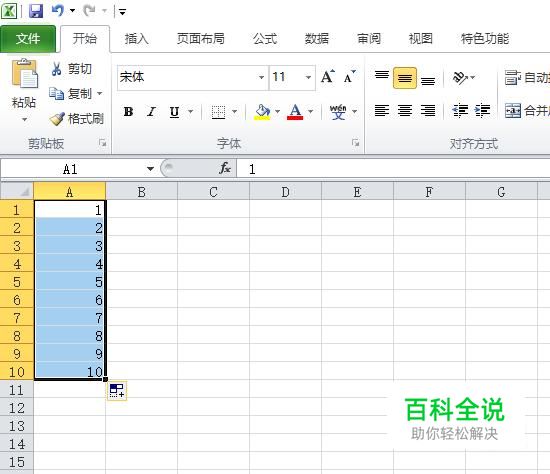The image size is (550, 474).
Task: Switch to the 特色功能 tab
Action: (485, 39)
